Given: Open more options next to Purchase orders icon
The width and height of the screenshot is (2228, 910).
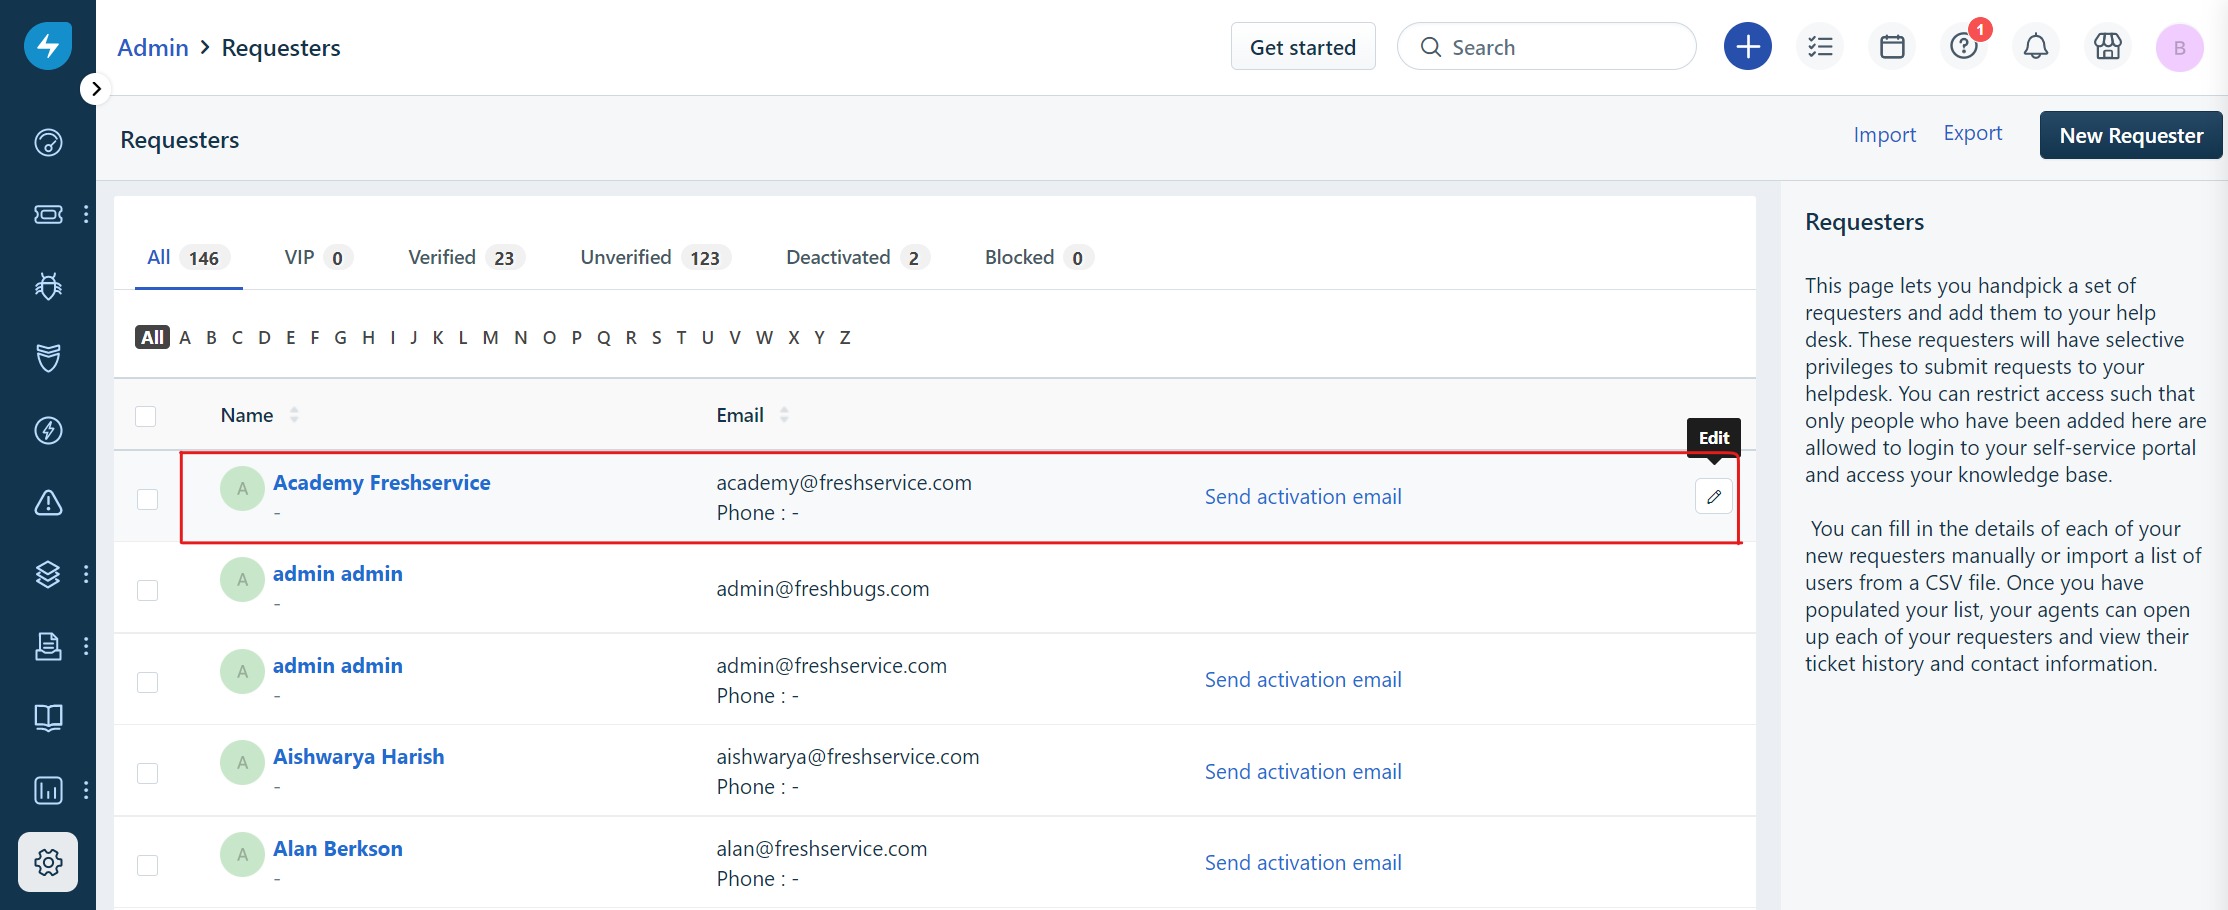Looking at the screenshot, I should coord(86,646).
